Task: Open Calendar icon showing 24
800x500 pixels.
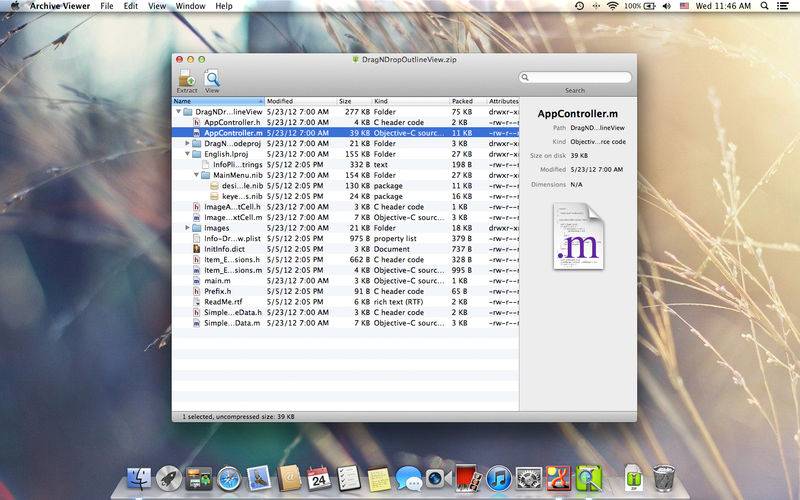Action: [319, 479]
